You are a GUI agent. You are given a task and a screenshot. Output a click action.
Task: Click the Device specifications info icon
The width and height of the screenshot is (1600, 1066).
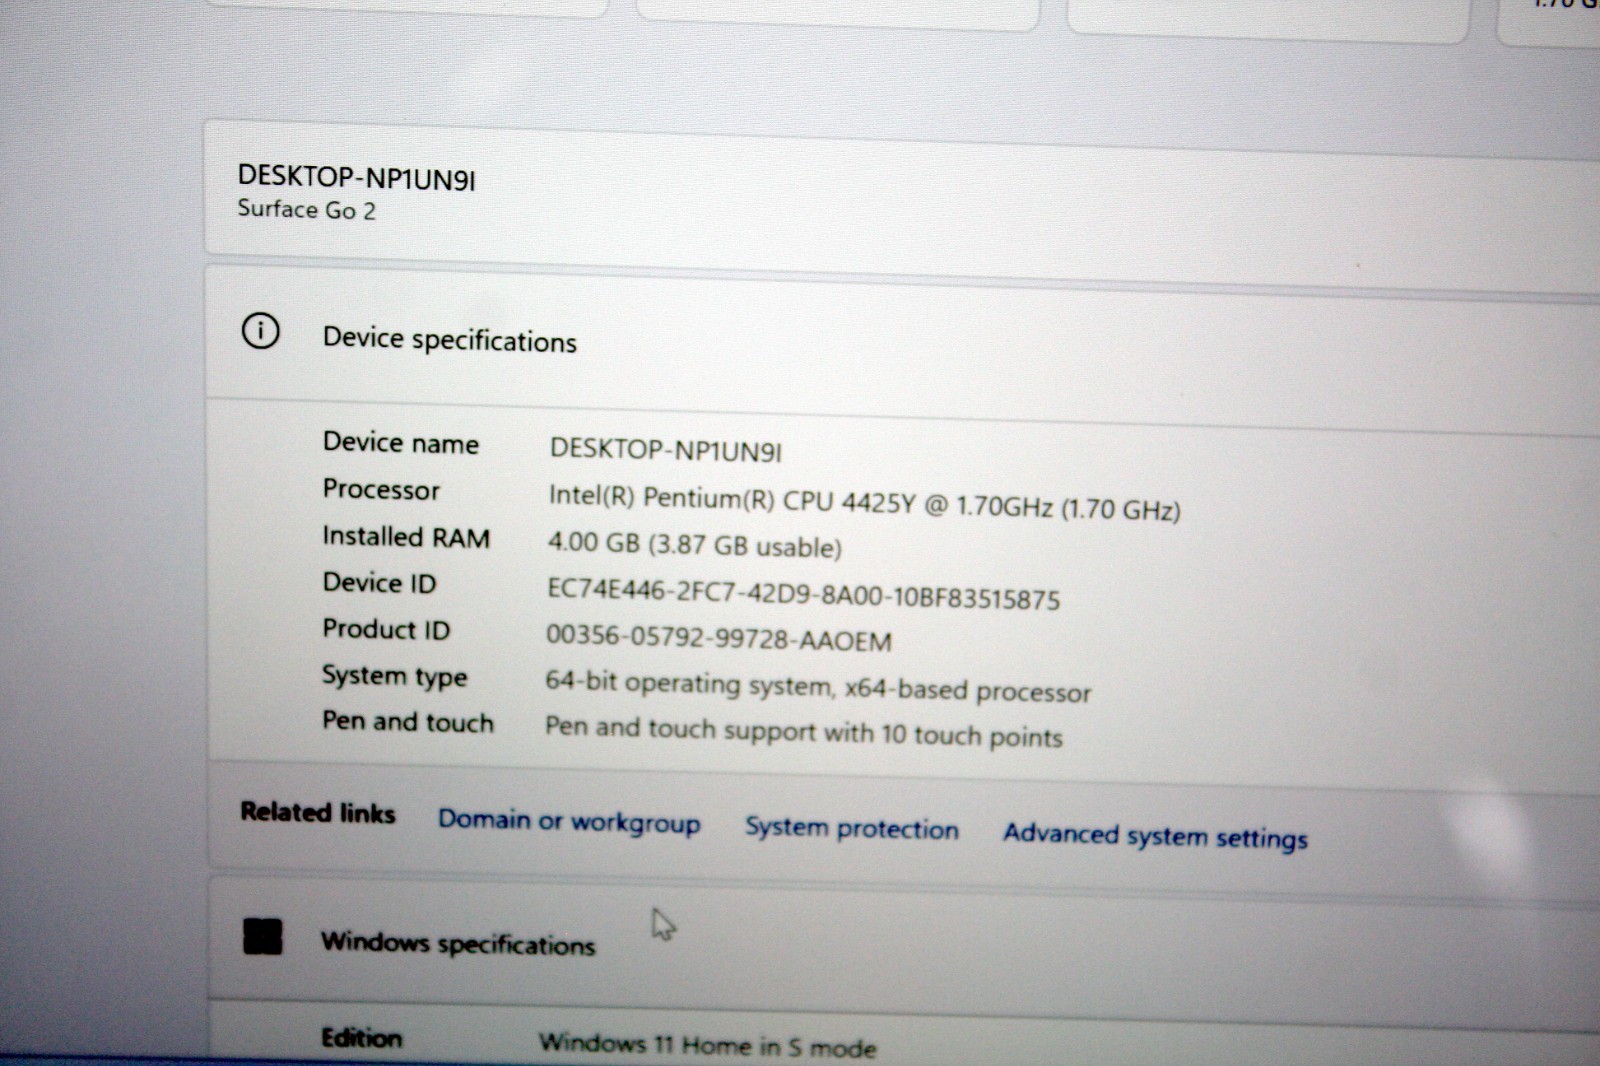[260, 331]
